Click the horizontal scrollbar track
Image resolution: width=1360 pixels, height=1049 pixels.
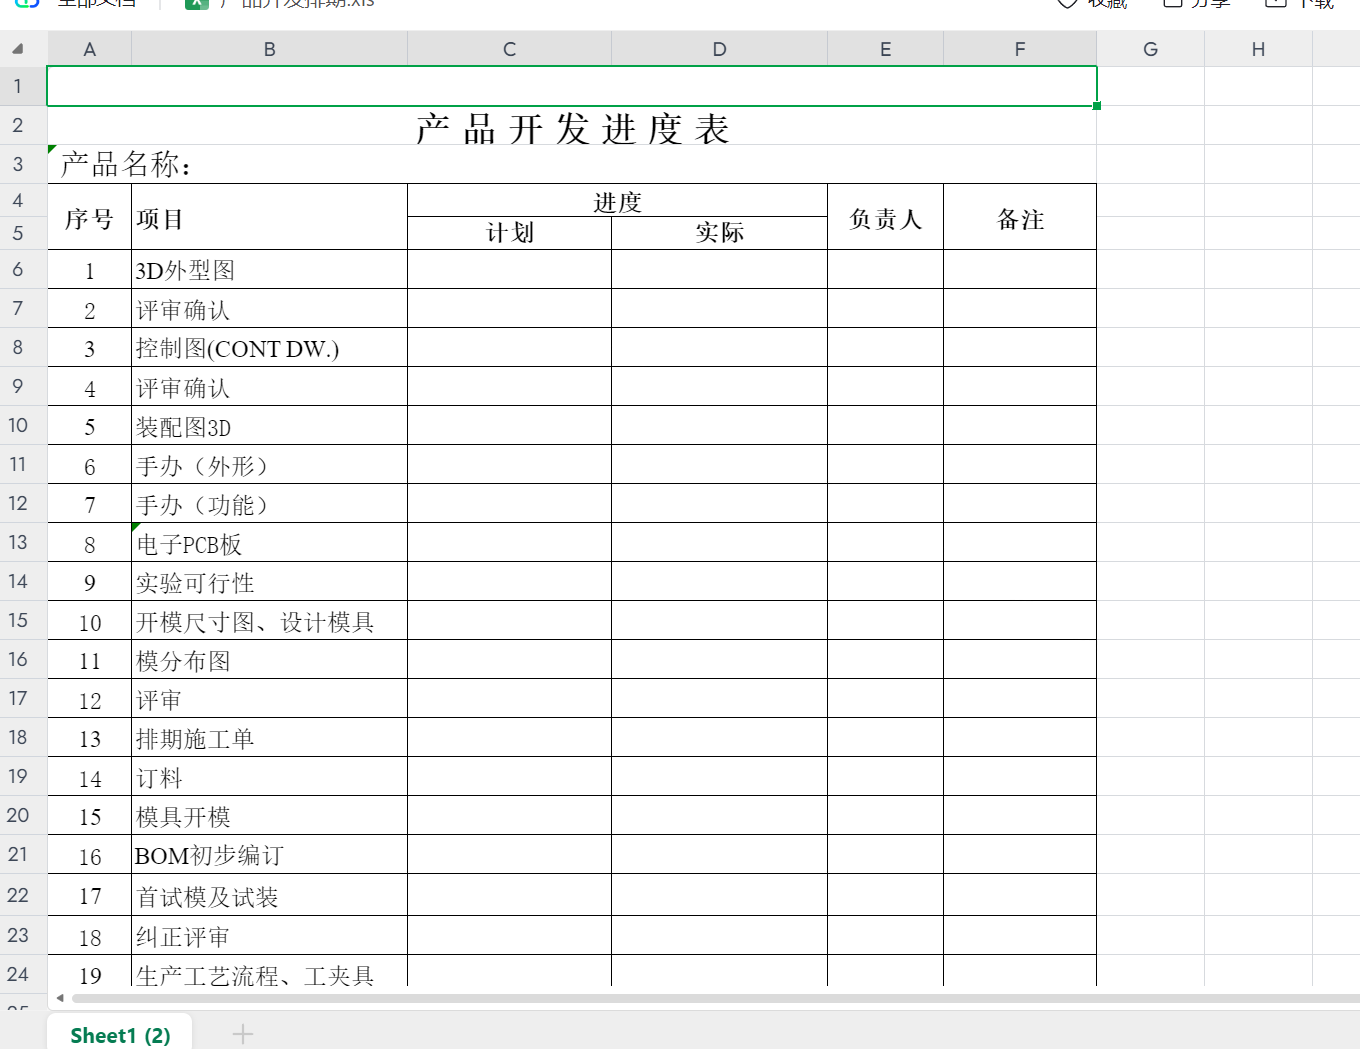coord(715,998)
